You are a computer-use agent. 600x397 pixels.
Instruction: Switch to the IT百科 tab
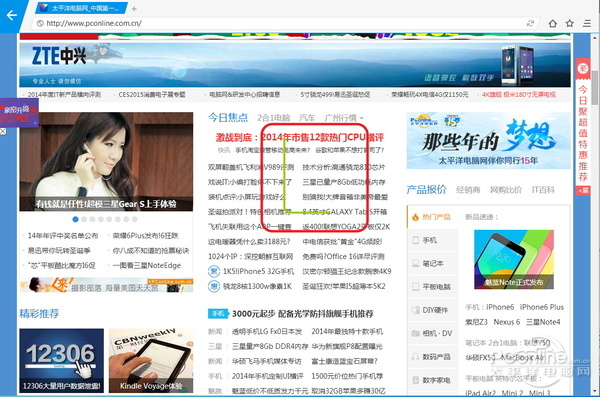[543, 190]
